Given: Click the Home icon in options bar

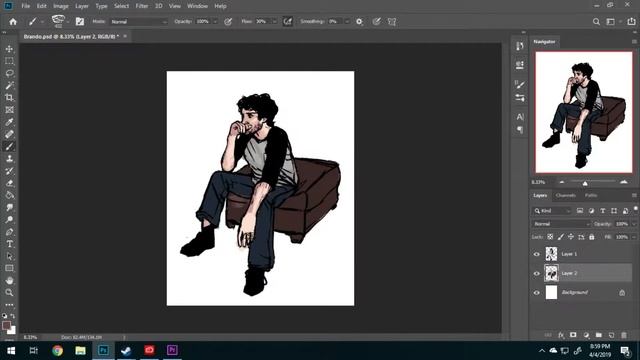Looking at the screenshot, I should pos(13,22).
